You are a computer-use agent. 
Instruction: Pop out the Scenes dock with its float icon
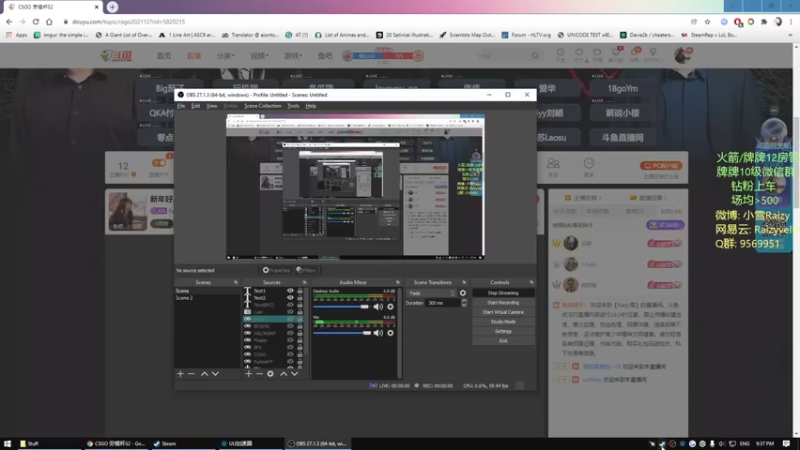(236, 282)
